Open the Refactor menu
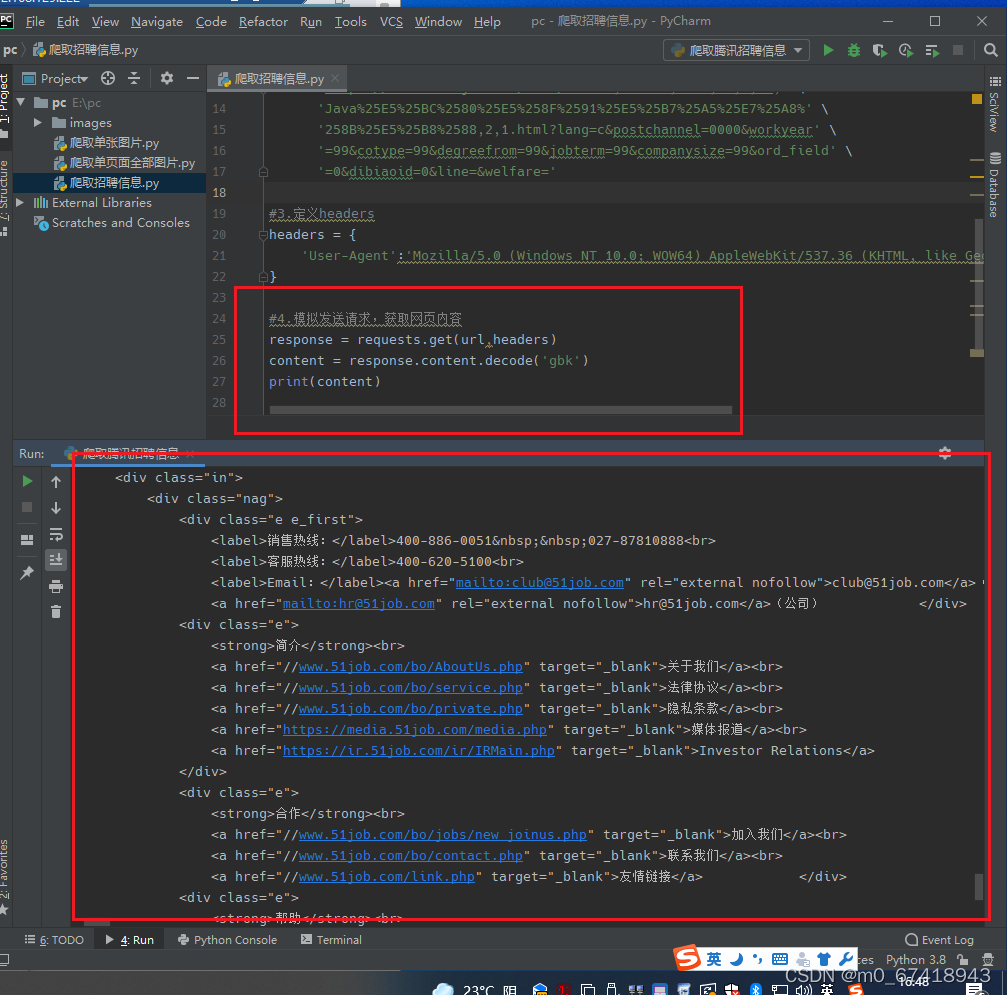Screen dimensions: 1007x995 [263, 22]
